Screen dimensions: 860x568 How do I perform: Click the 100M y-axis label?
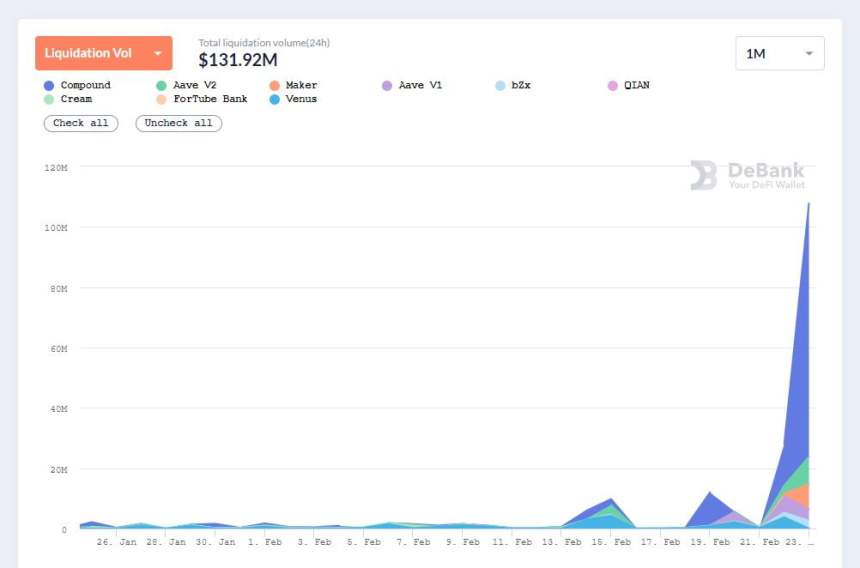pos(56,228)
